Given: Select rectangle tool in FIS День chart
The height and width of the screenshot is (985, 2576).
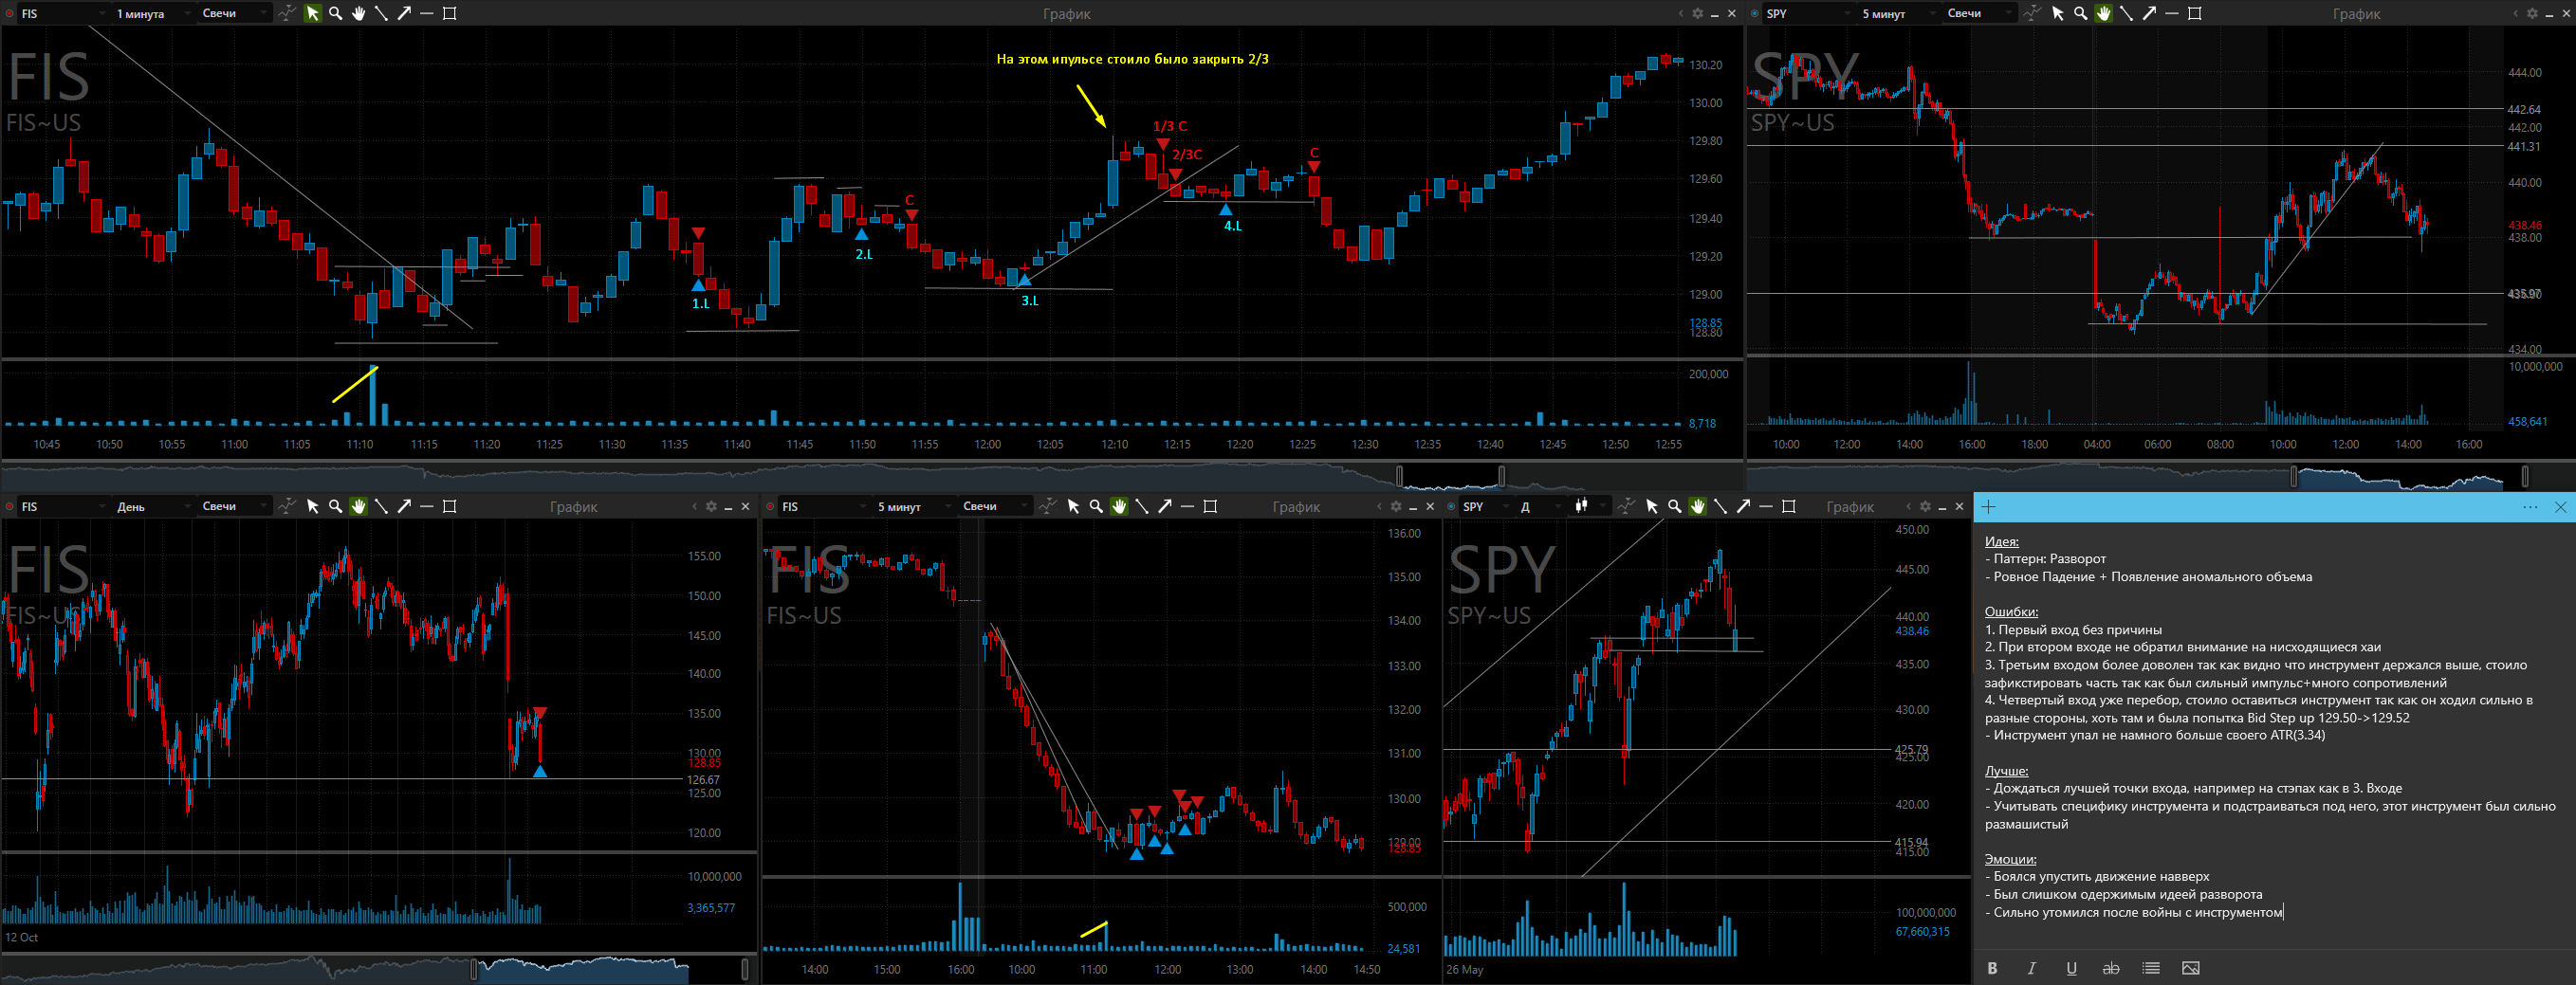Looking at the screenshot, I should coord(450,506).
